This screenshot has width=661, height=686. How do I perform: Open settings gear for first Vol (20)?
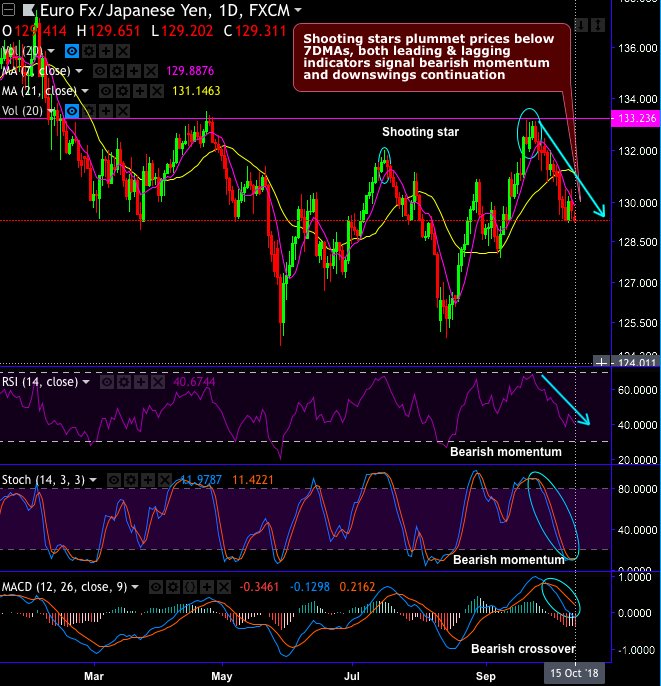tap(89, 51)
